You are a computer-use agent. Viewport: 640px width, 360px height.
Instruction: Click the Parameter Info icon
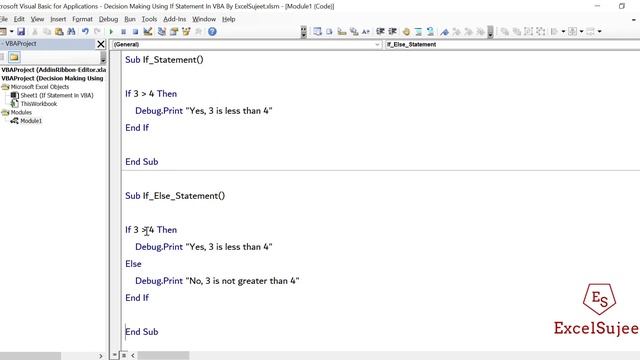point(354,31)
